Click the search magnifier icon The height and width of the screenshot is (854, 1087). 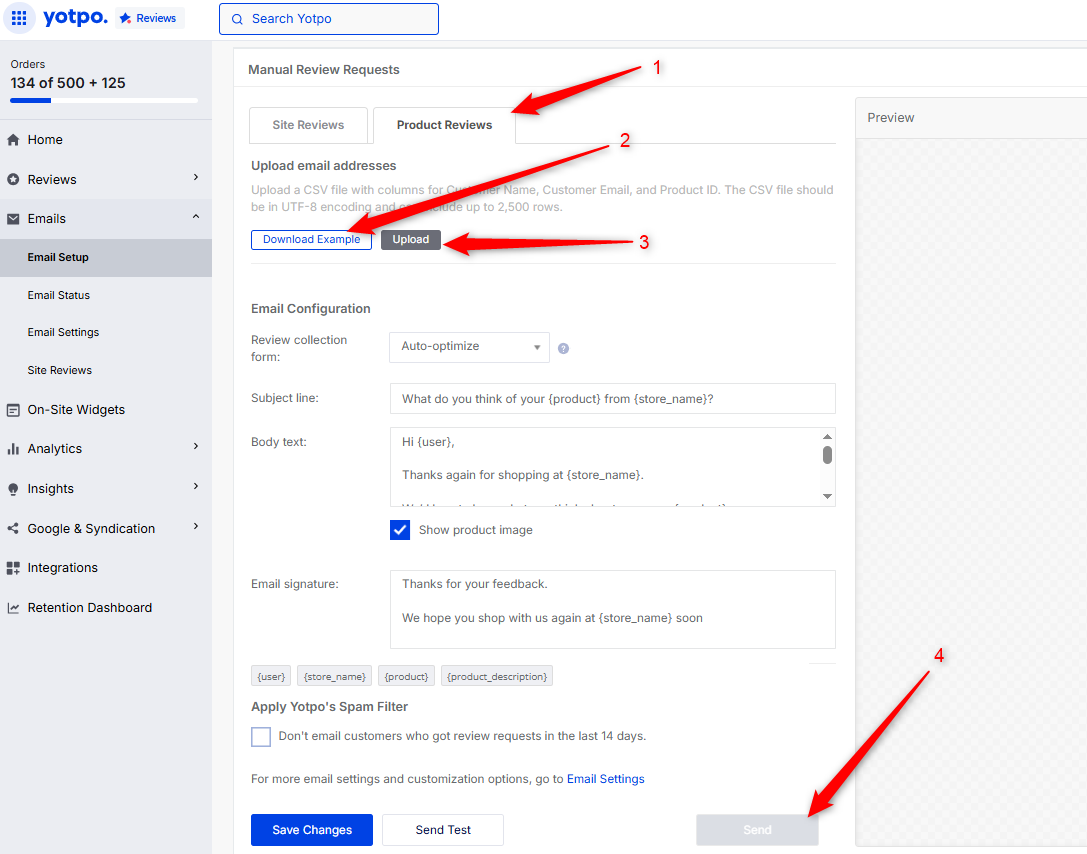[x=237, y=19]
